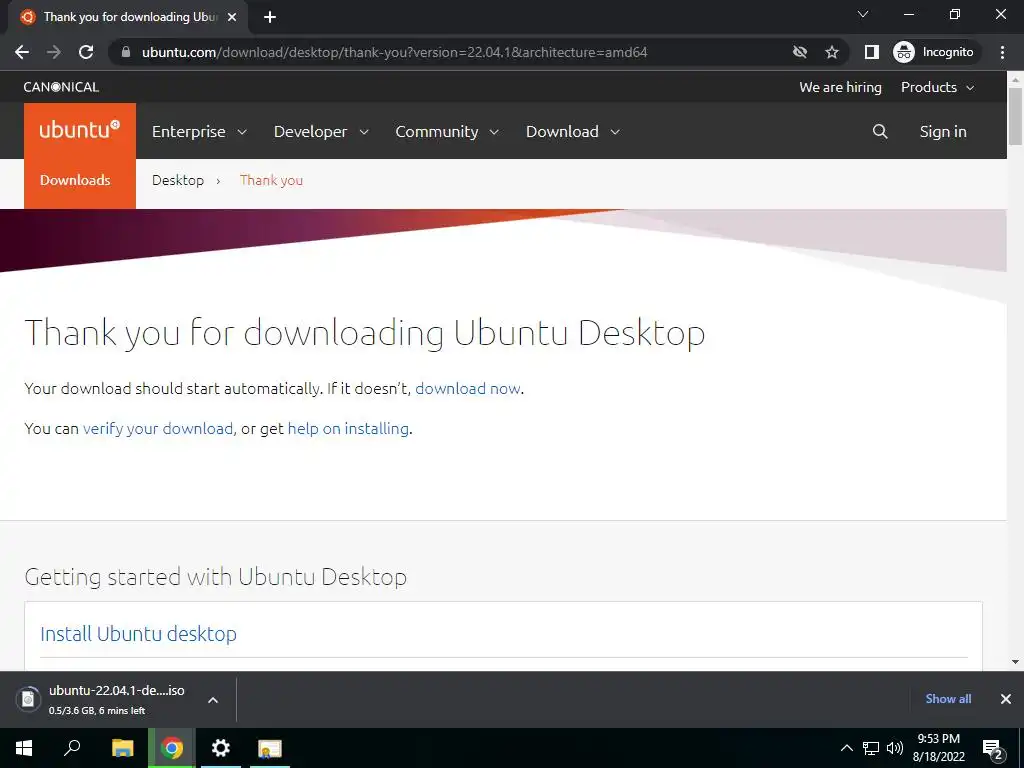The width and height of the screenshot is (1024, 768).
Task: Close the 'Thank you for downloading' tab
Action: [x=232, y=17]
